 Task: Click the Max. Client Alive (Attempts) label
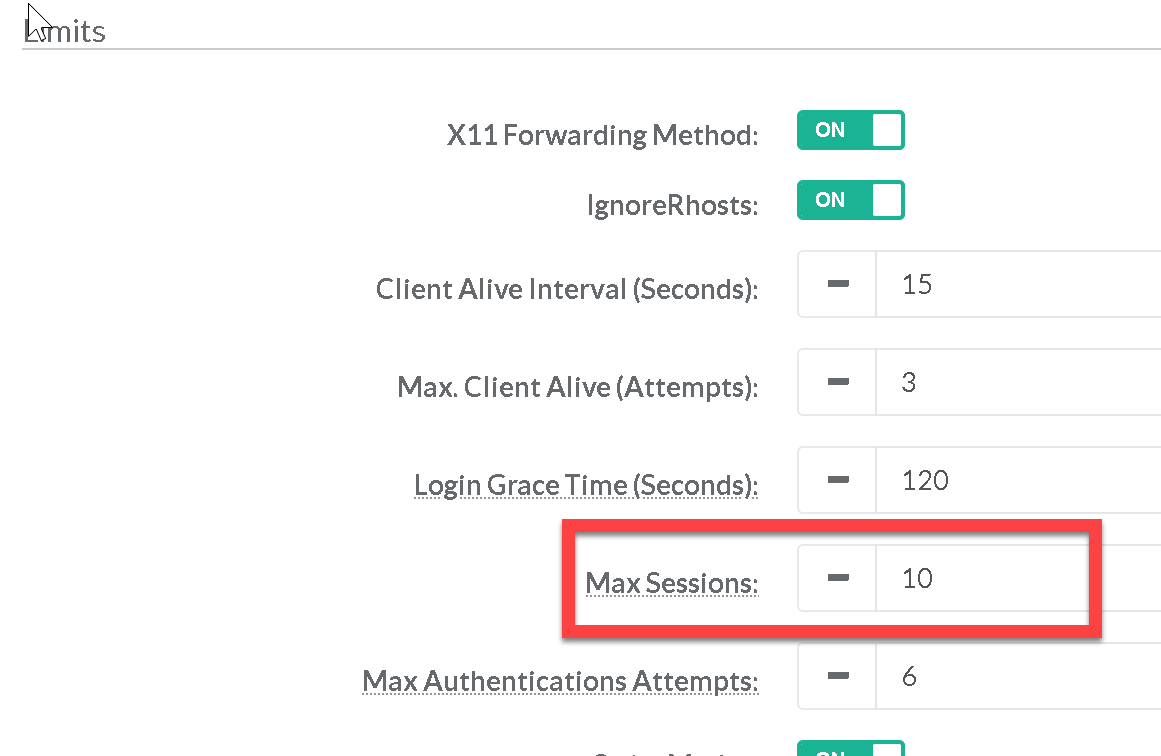coord(577,387)
